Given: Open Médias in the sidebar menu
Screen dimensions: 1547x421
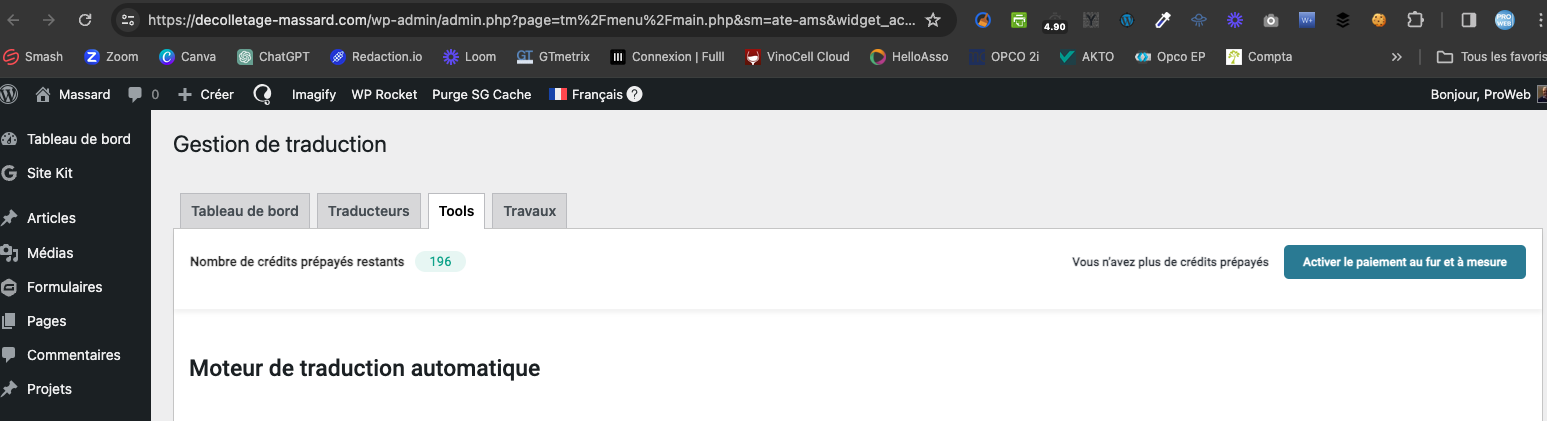Looking at the screenshot, I should [x=50, y=253].
